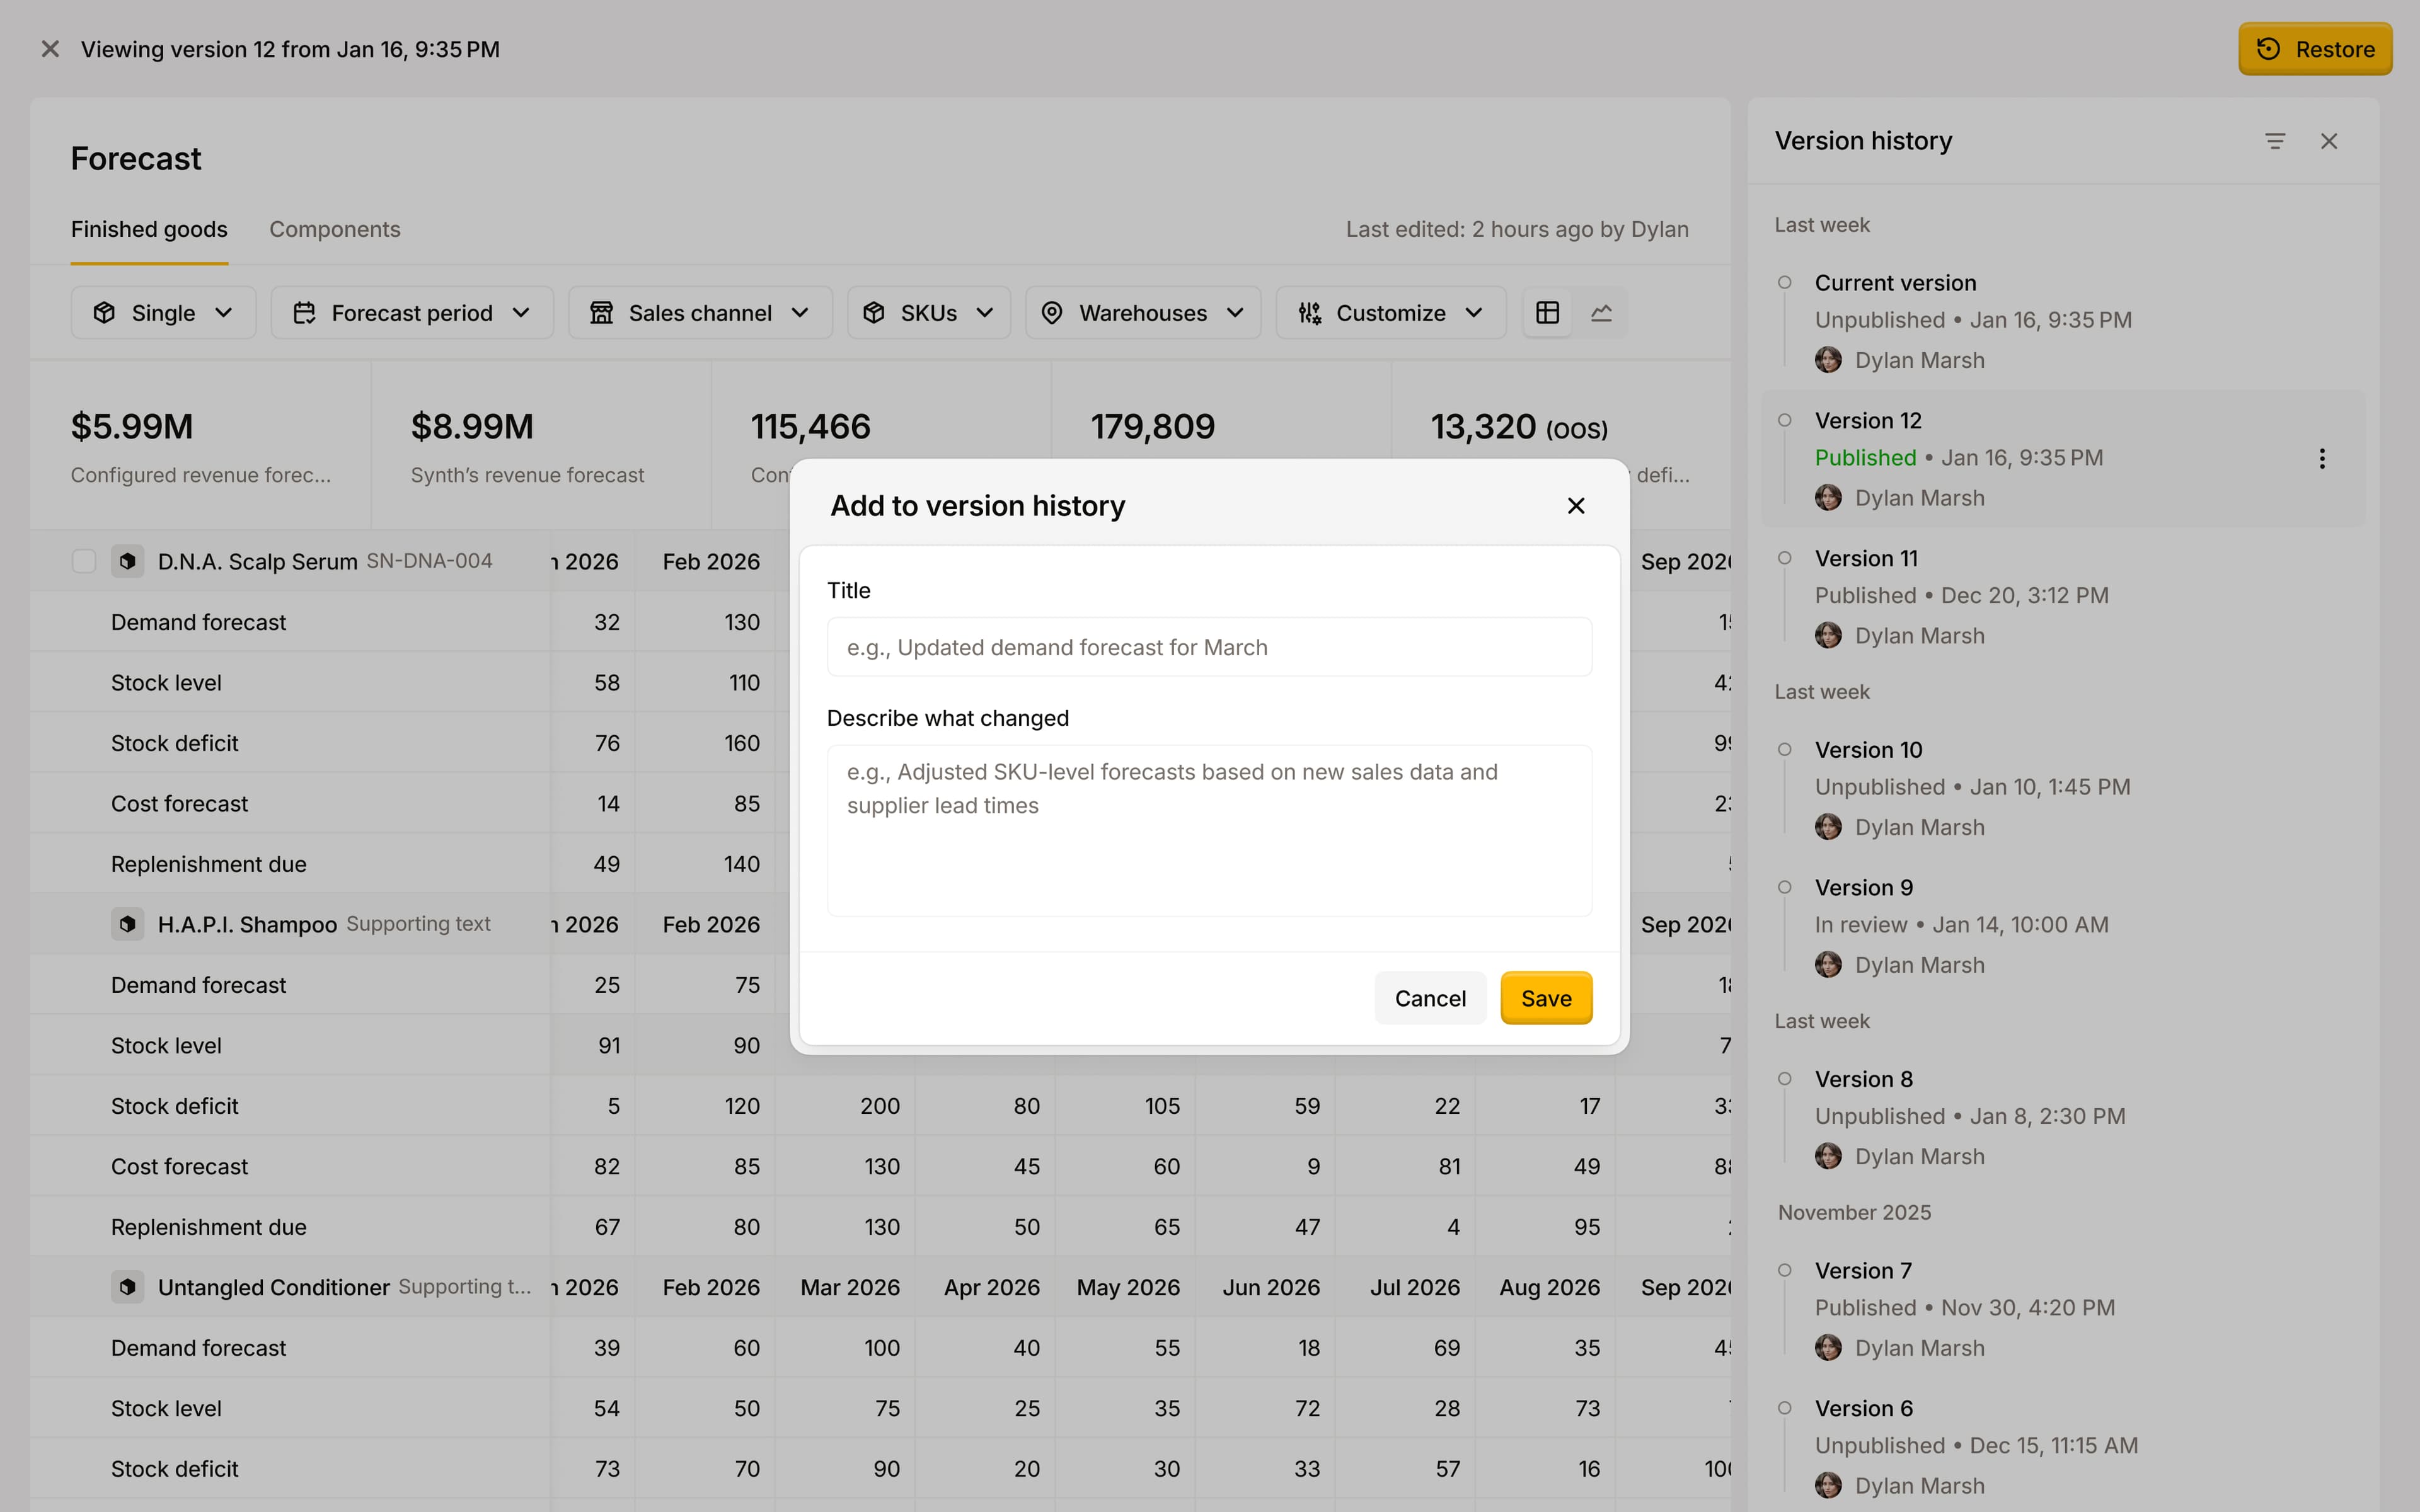Select the Version 10 timeline marker
This screenshot has height=1512, width=2420.
[x=1784, y=750]
